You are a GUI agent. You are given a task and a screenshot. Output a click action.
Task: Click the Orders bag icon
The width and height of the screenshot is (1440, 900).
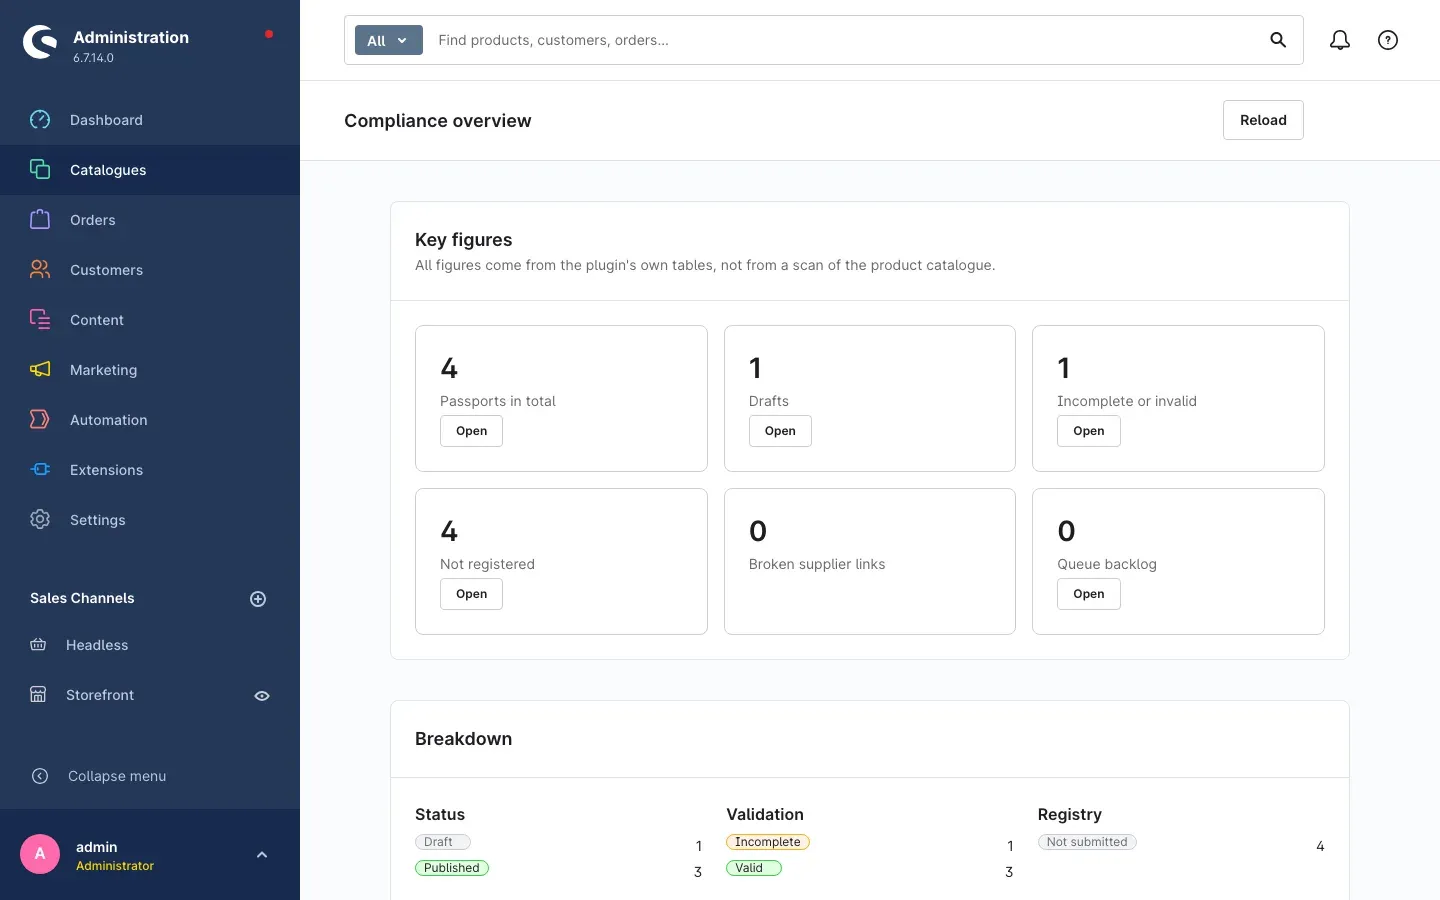tap(40, 220)
